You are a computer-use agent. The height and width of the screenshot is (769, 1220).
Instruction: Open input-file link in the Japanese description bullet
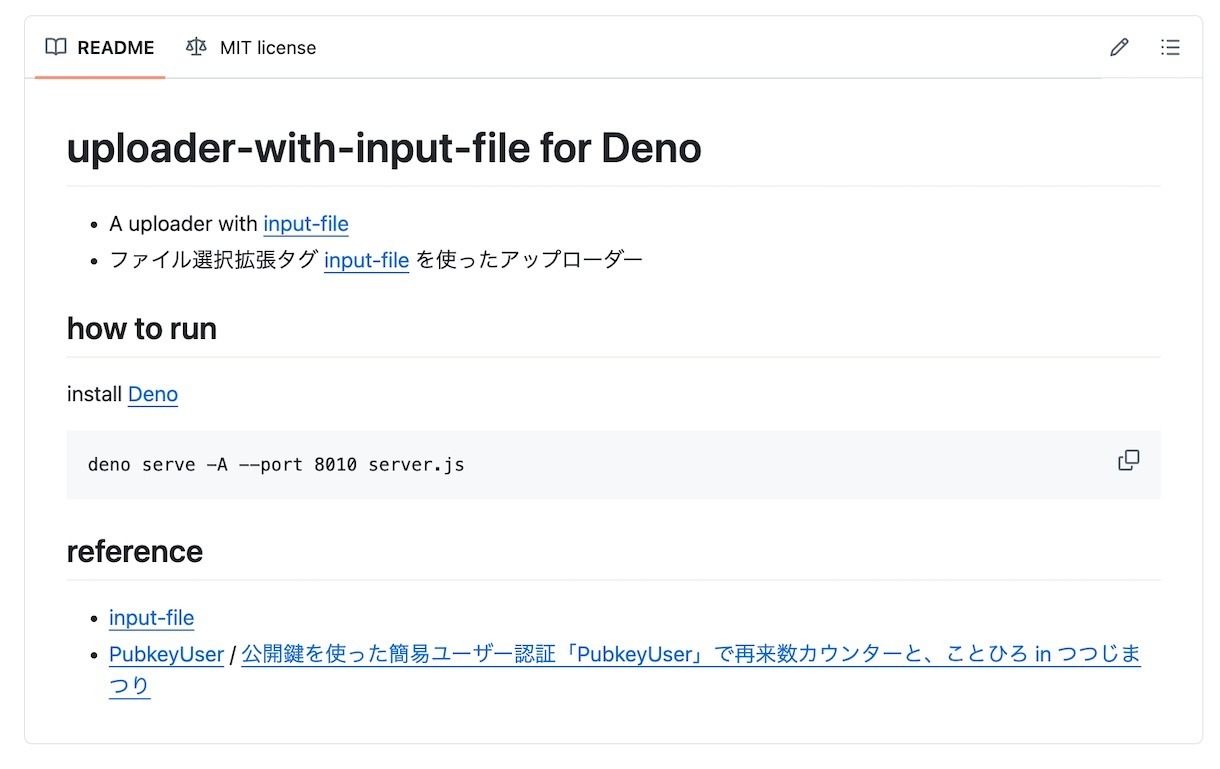point(366,260)
